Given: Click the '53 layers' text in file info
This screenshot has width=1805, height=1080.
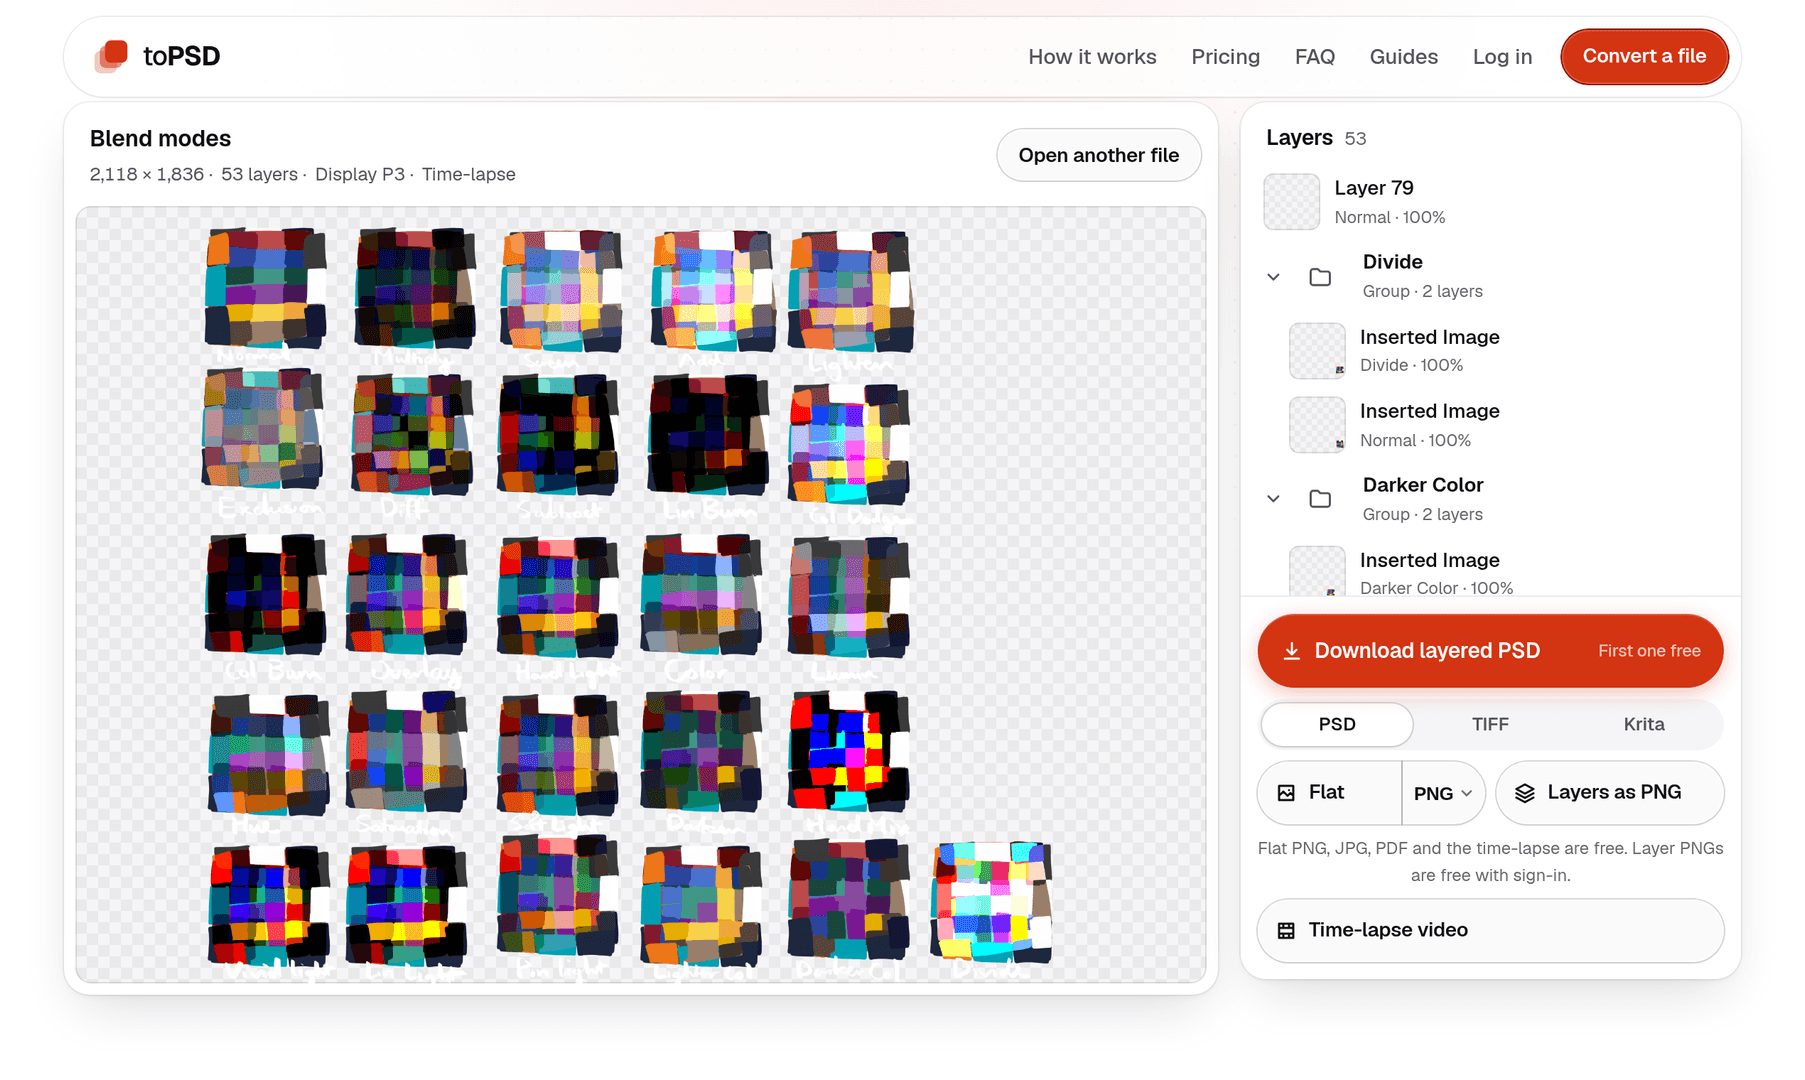Looking at the screenshot, I should click(x=259, y=174).
